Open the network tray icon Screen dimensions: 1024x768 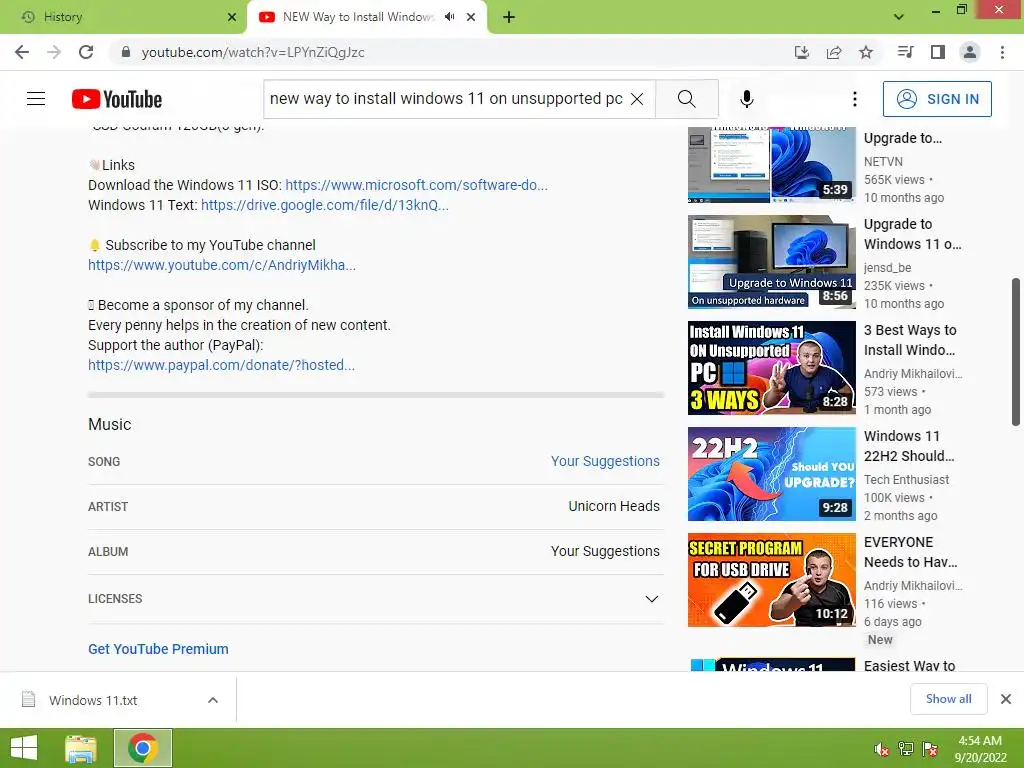tap(906, 749)
